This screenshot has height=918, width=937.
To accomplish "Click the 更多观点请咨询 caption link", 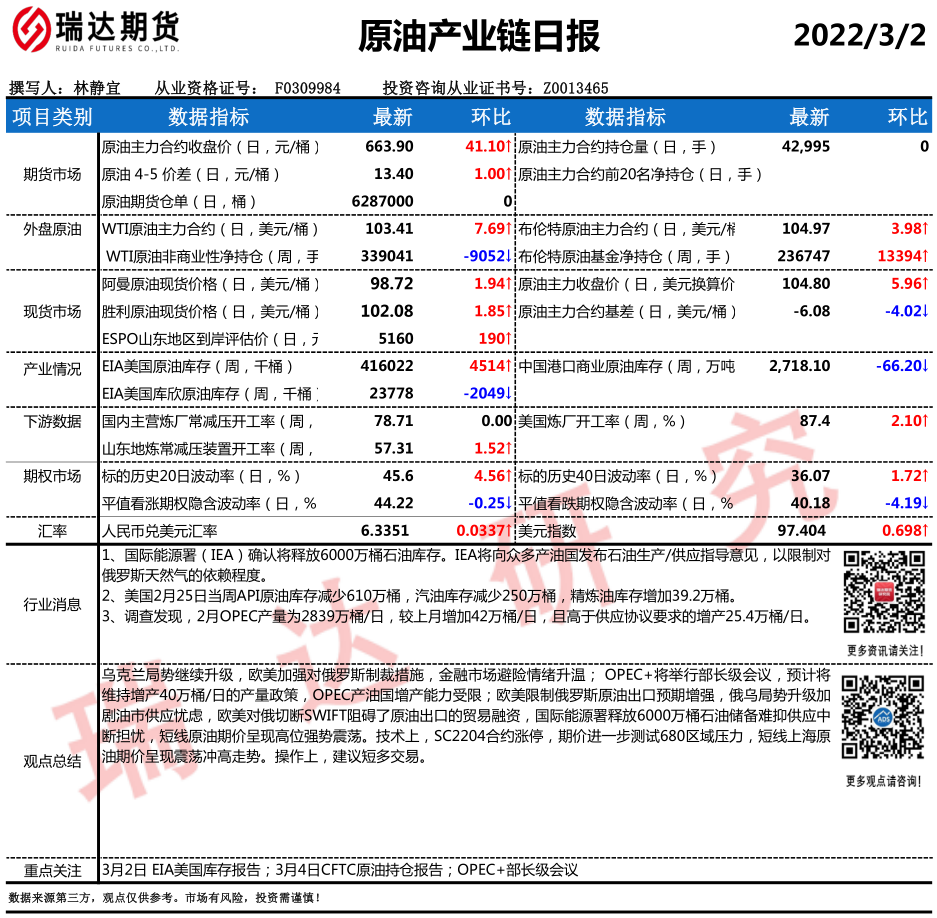I will 884,781.
